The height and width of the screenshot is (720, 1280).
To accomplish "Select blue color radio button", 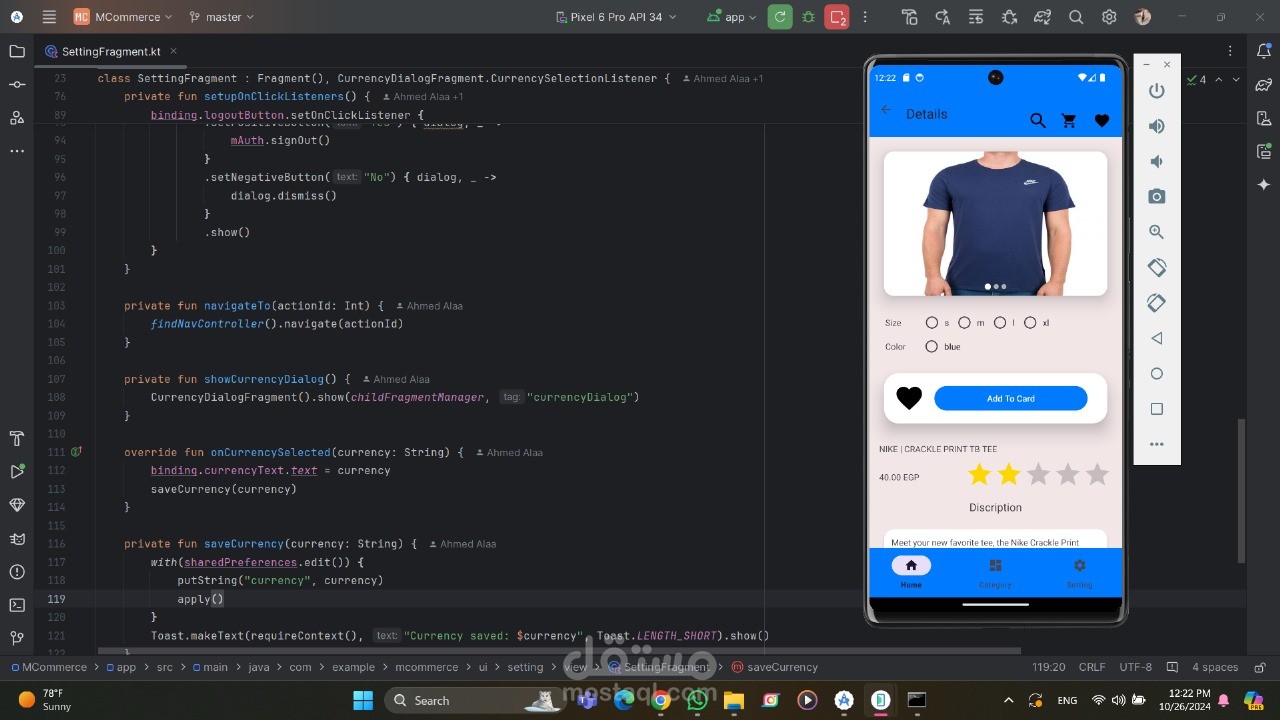I will [932, 346].
